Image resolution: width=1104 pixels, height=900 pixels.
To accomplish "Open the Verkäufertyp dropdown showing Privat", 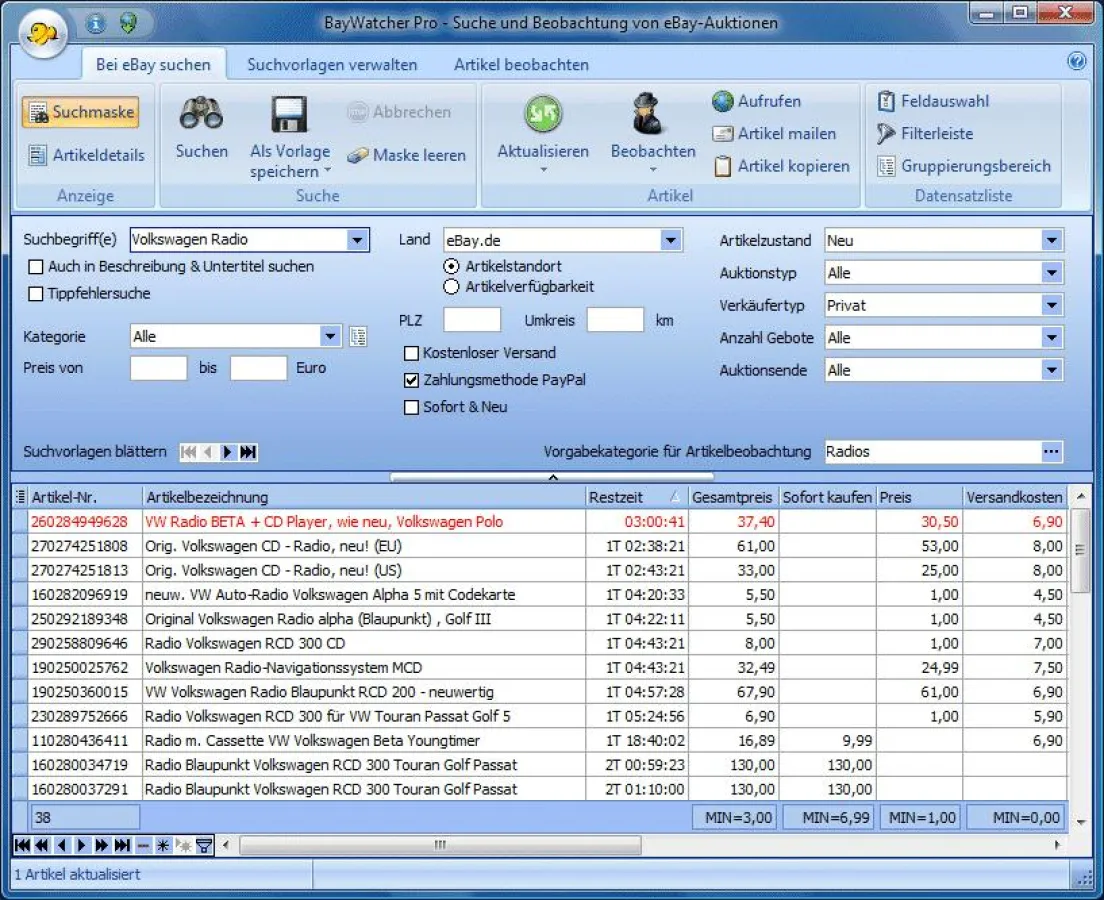I will (x=1051, y=305).
